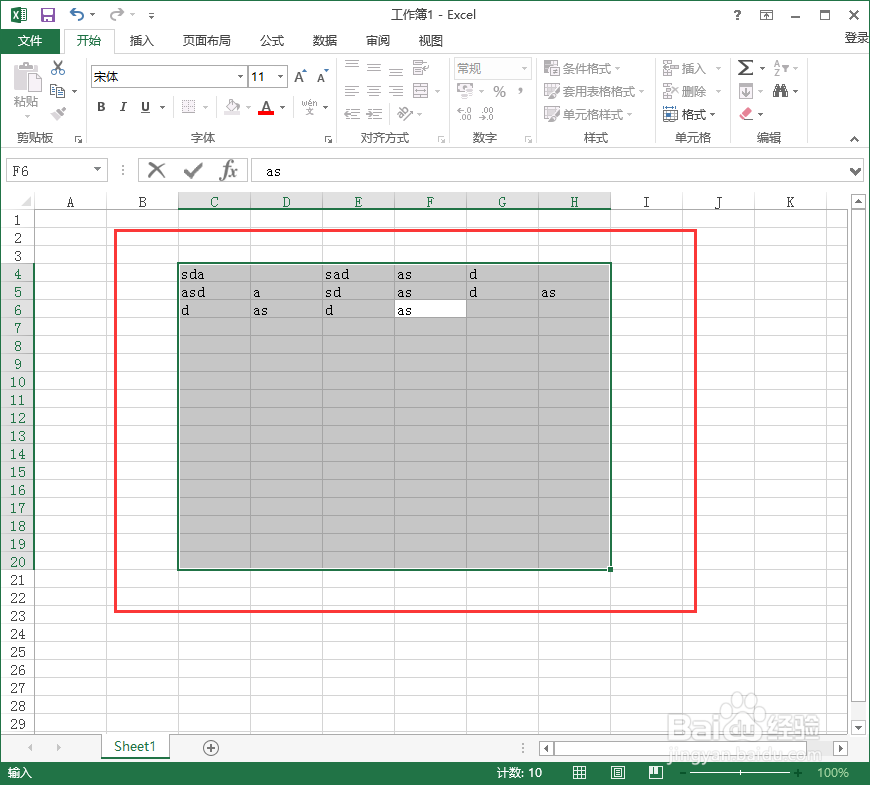Viewport: 870px width, 785px height.
Task: Switch to the 插入 tab
Action: click(x=141, y=40)
